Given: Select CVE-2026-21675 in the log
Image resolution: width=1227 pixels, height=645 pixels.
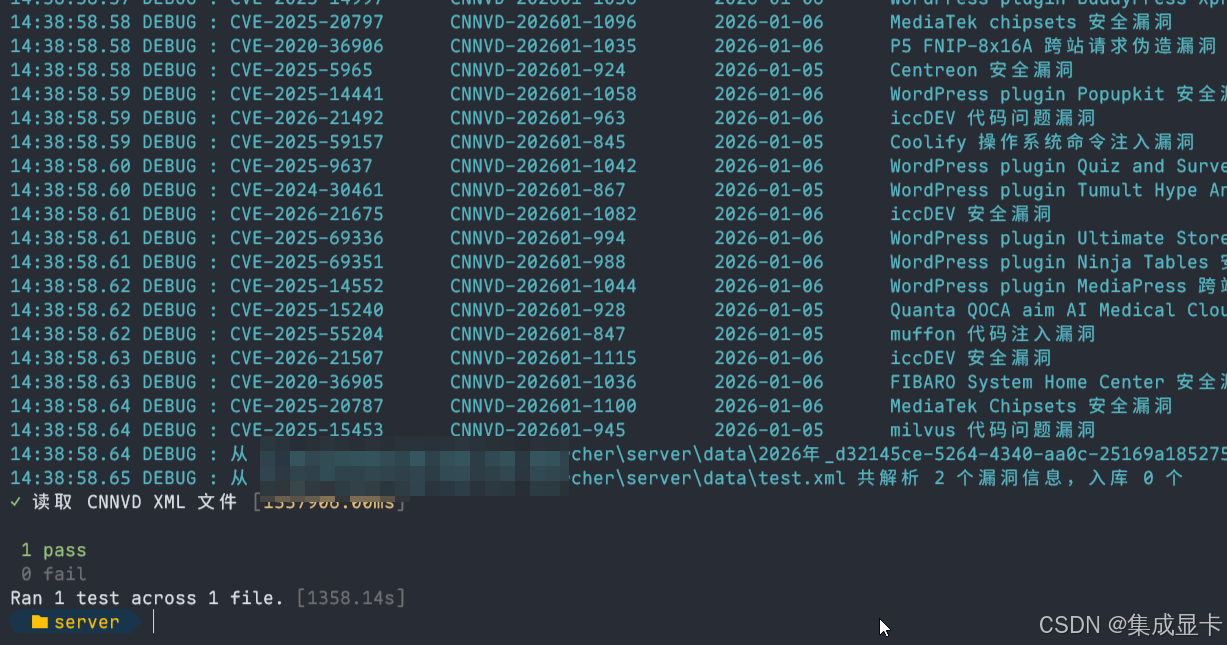Looking at the screenshot, I should click(x=306, y=214).
